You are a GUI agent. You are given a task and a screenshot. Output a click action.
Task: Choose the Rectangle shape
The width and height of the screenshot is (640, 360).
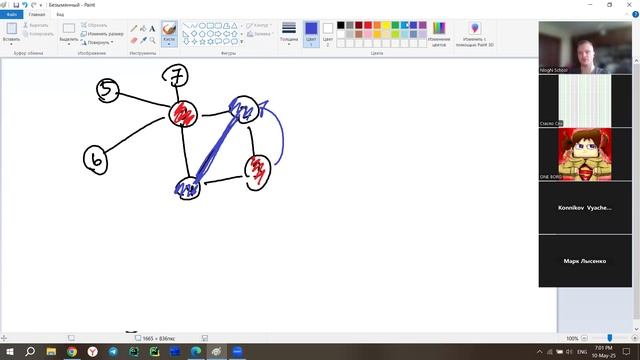click(210, 26)
